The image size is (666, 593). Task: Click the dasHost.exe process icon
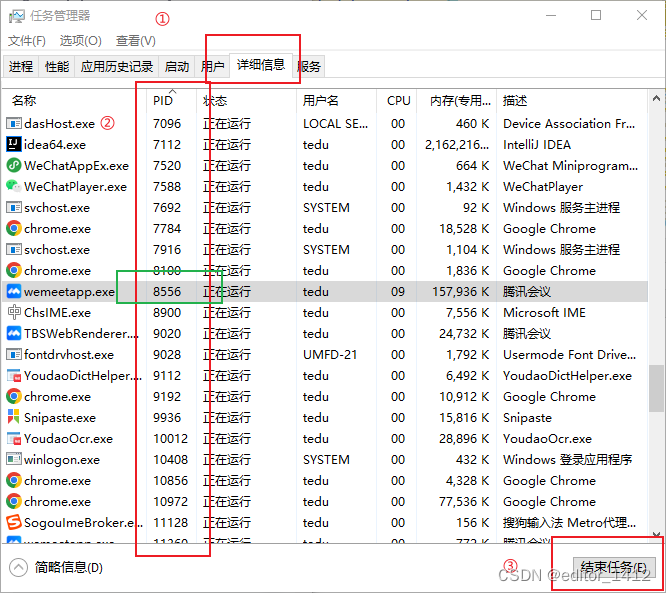(14, 124)
